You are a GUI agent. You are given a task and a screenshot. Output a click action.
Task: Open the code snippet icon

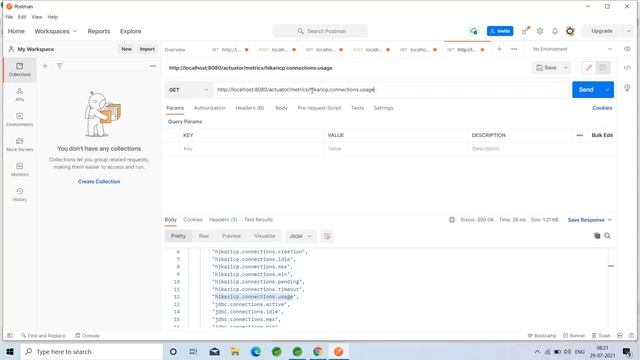pyautogui.click(x=627, y=68)
